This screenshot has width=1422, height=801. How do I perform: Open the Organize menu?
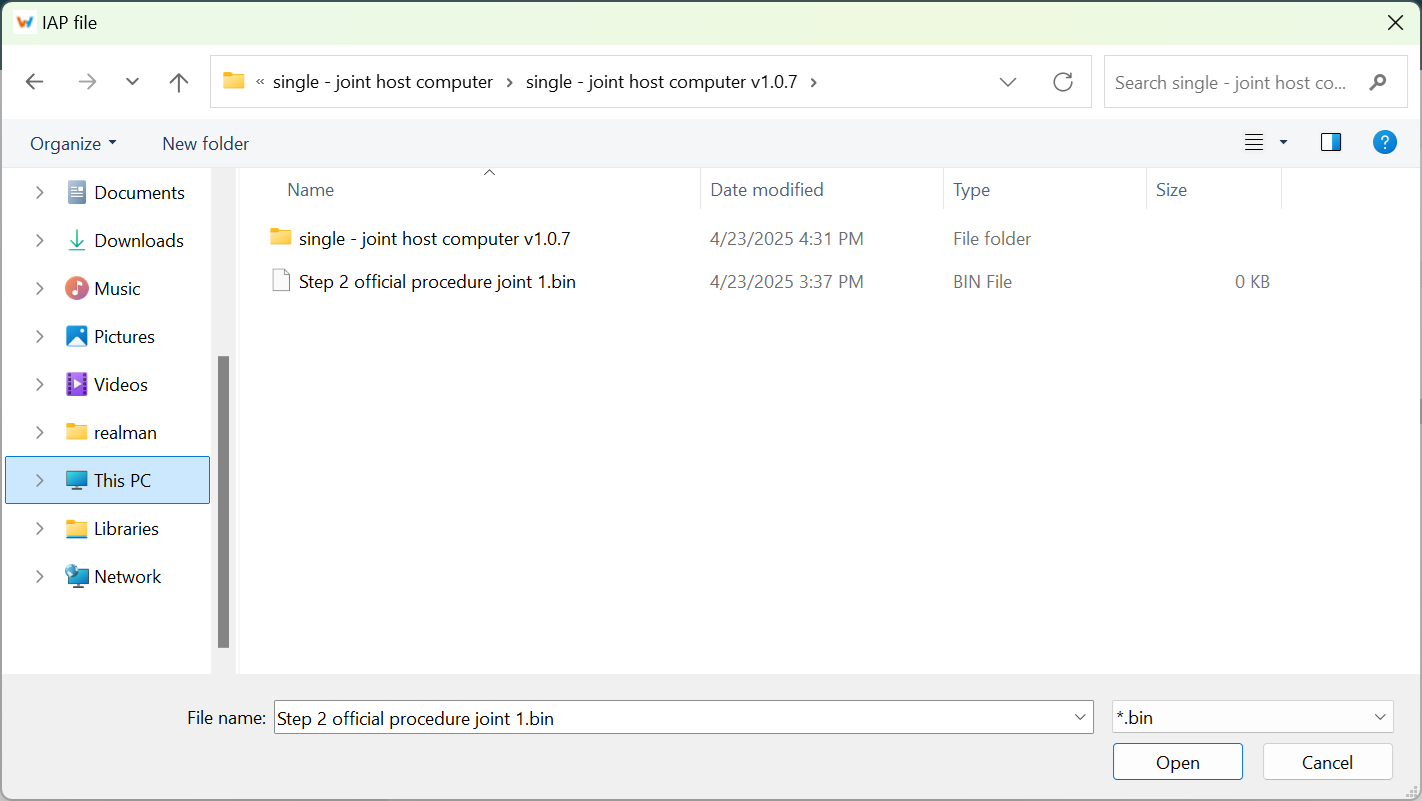point(73,144)
